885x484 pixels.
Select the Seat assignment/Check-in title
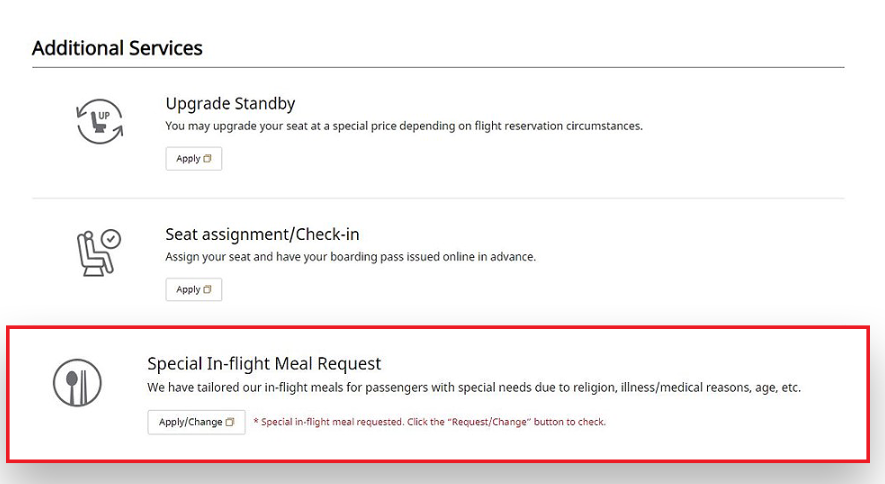coord(262,234)
